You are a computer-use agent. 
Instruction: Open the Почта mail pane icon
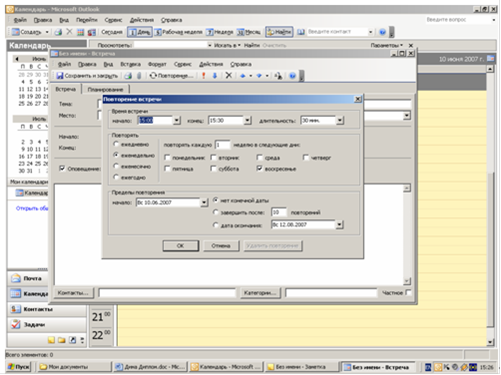pyautogui.click(x=16, y=278)
